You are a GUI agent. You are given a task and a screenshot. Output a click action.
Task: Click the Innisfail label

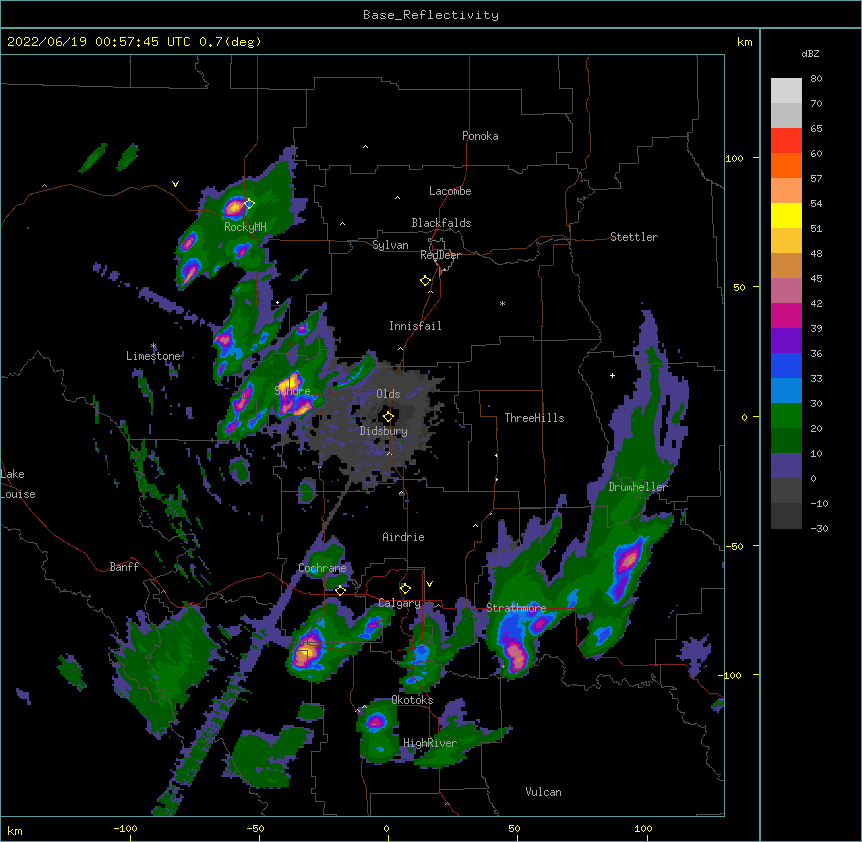click(415, 326)
